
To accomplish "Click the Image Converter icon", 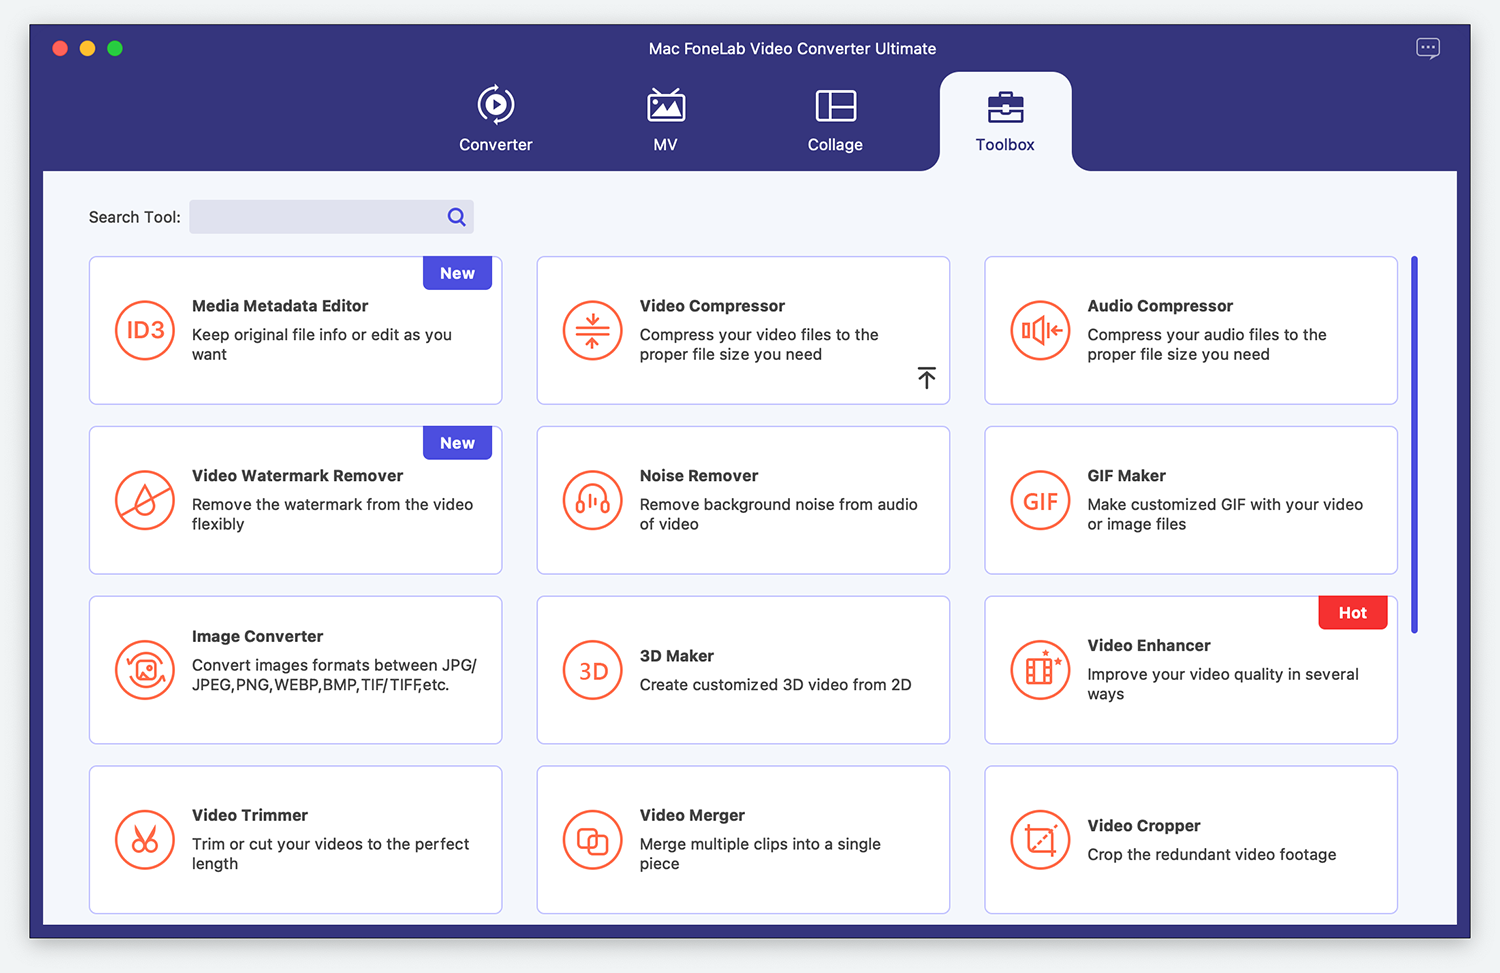I will (x=145, y=670).
